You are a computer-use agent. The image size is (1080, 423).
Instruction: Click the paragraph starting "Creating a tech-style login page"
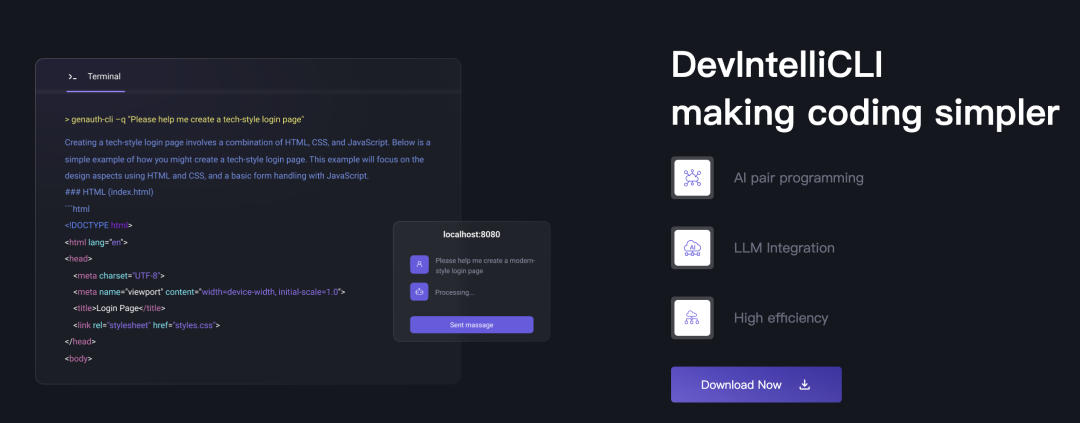point(248,159)
